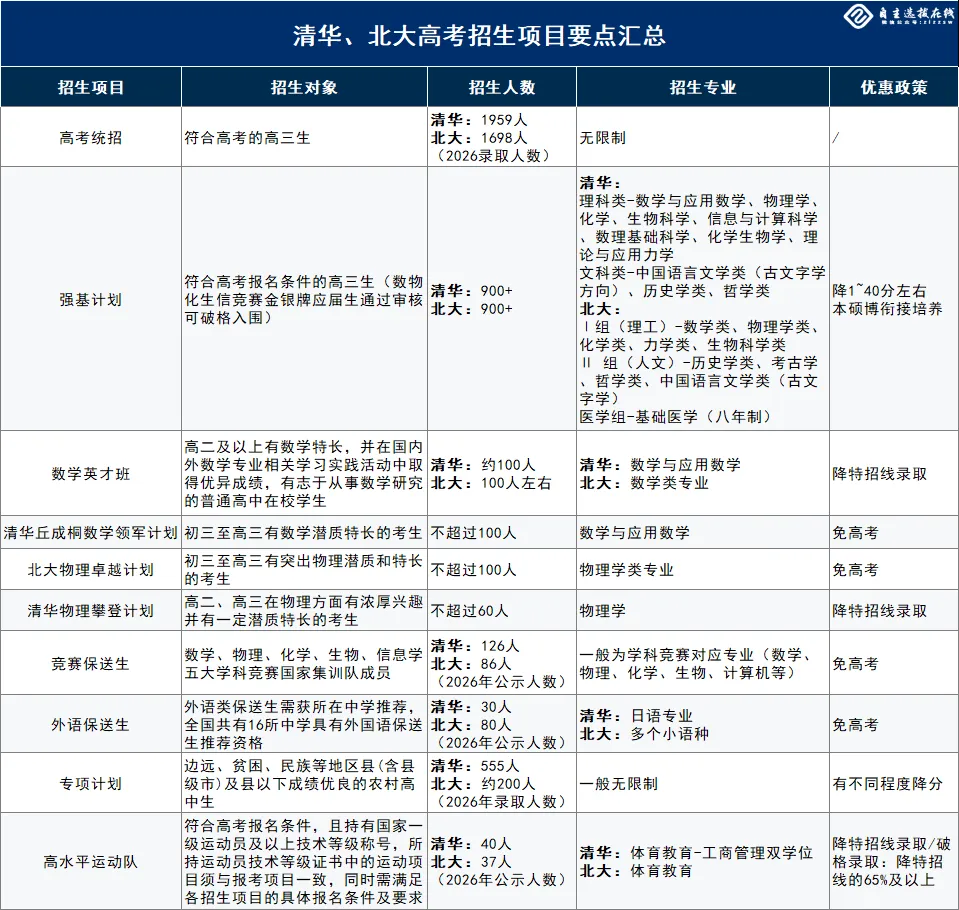Image resolution: width=959 pixels, height=910 pixels.
Task: Click 物理学 in 清华物理攀登计划 row
Action: pos(703,610)
